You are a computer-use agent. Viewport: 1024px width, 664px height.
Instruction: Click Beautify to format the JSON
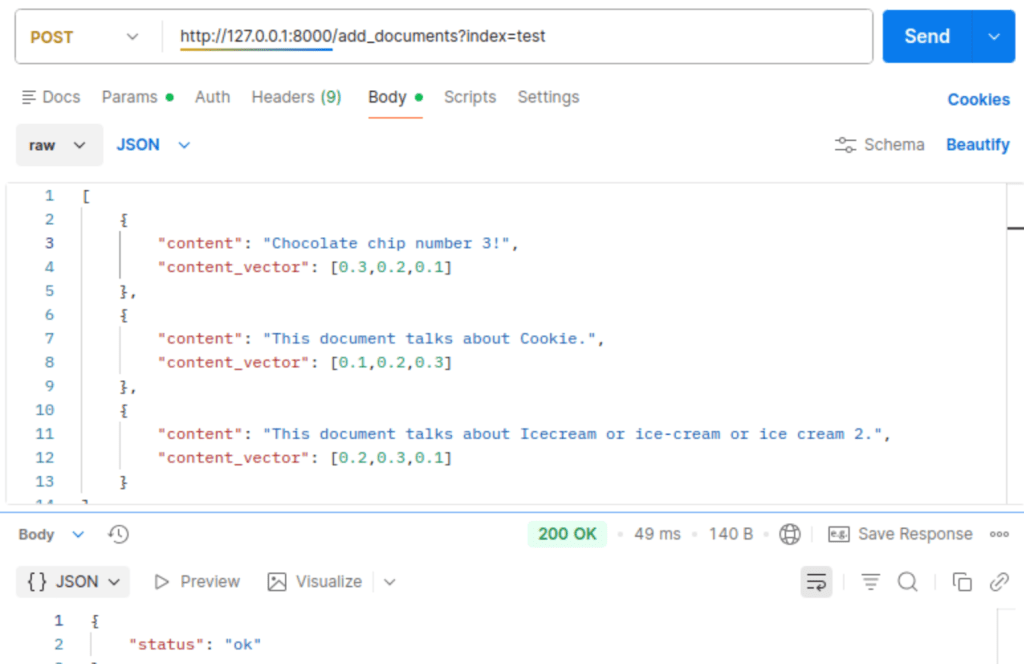coord(977,145)
